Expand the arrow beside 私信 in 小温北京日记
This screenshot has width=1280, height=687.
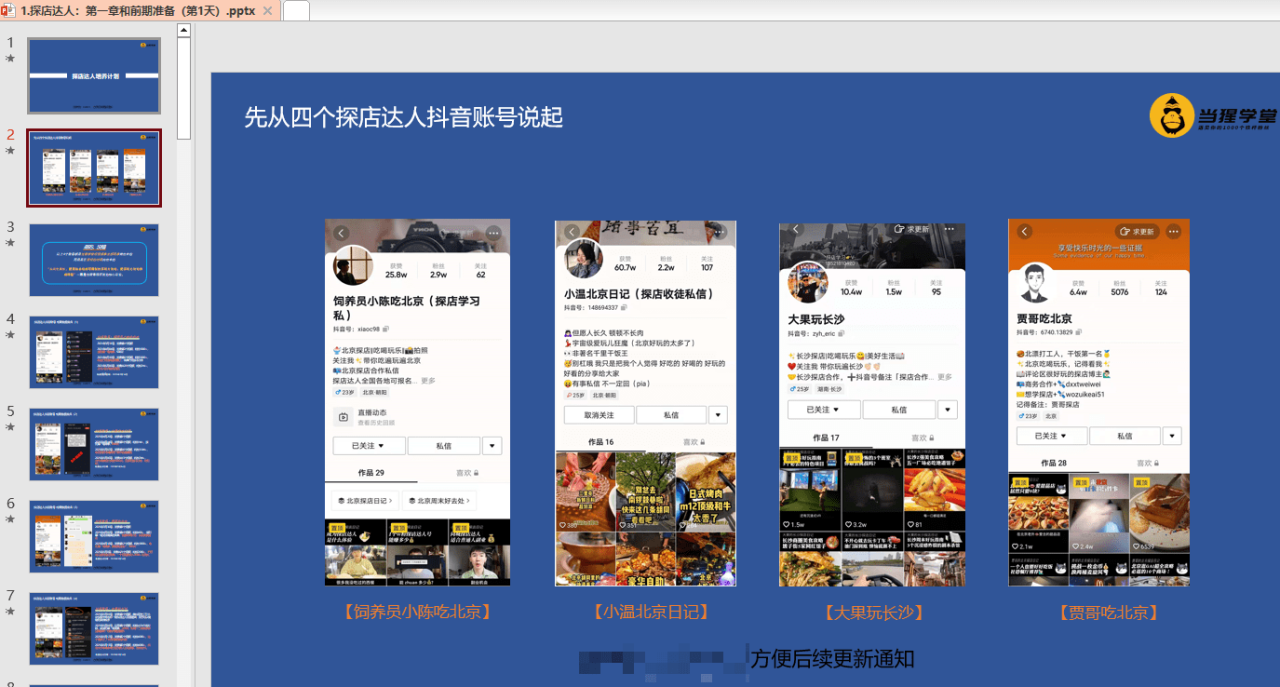coord(718,415)
